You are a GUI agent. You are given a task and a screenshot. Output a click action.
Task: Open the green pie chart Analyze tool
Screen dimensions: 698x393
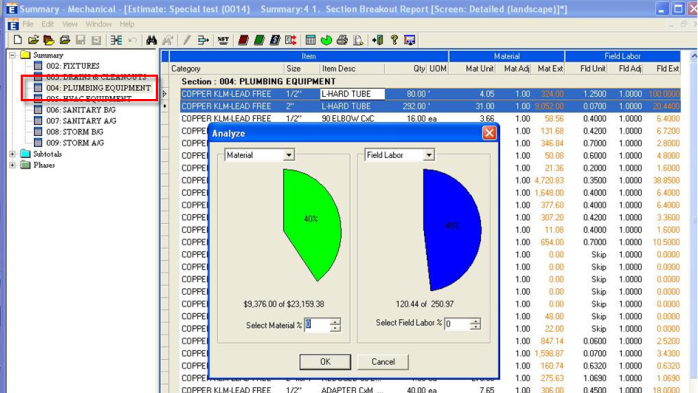click(x=326, y=40)
